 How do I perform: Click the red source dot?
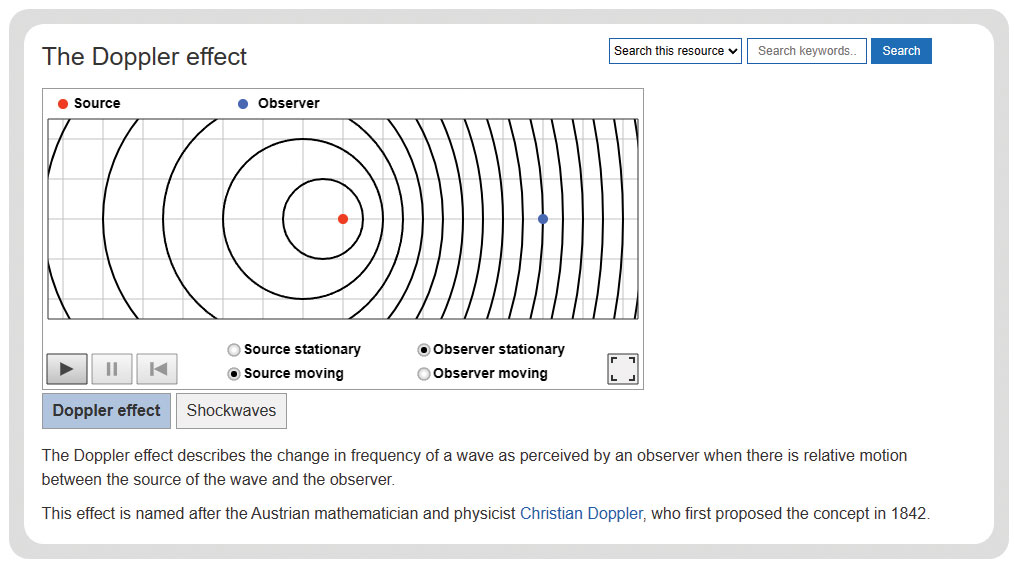pos(343,219)
